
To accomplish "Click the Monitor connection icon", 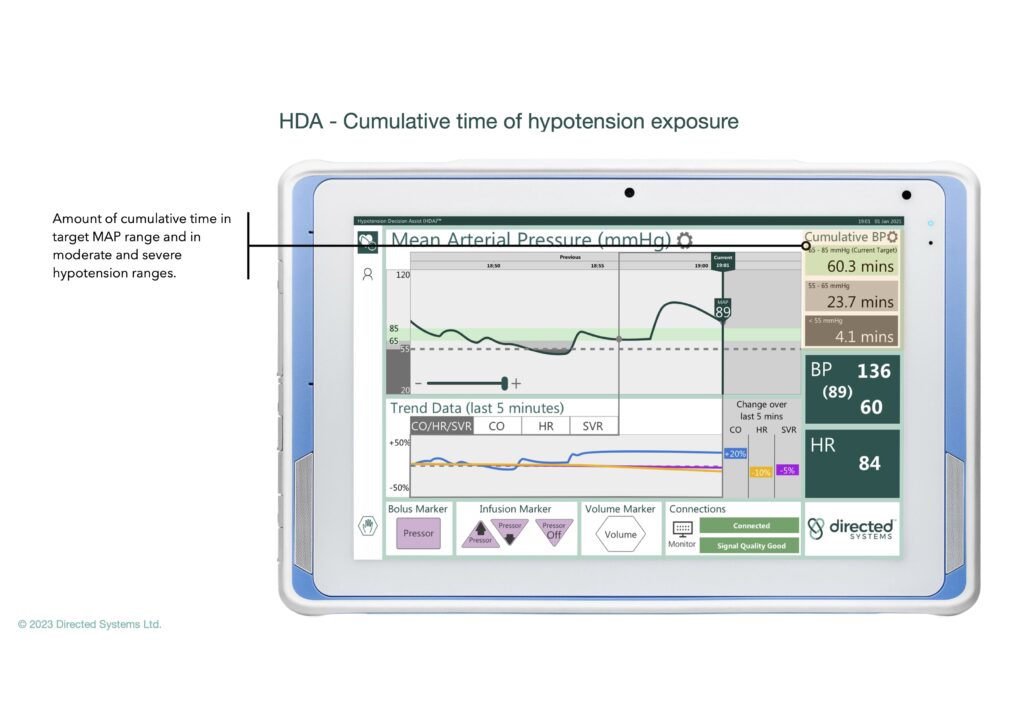I will coord(682,529).
